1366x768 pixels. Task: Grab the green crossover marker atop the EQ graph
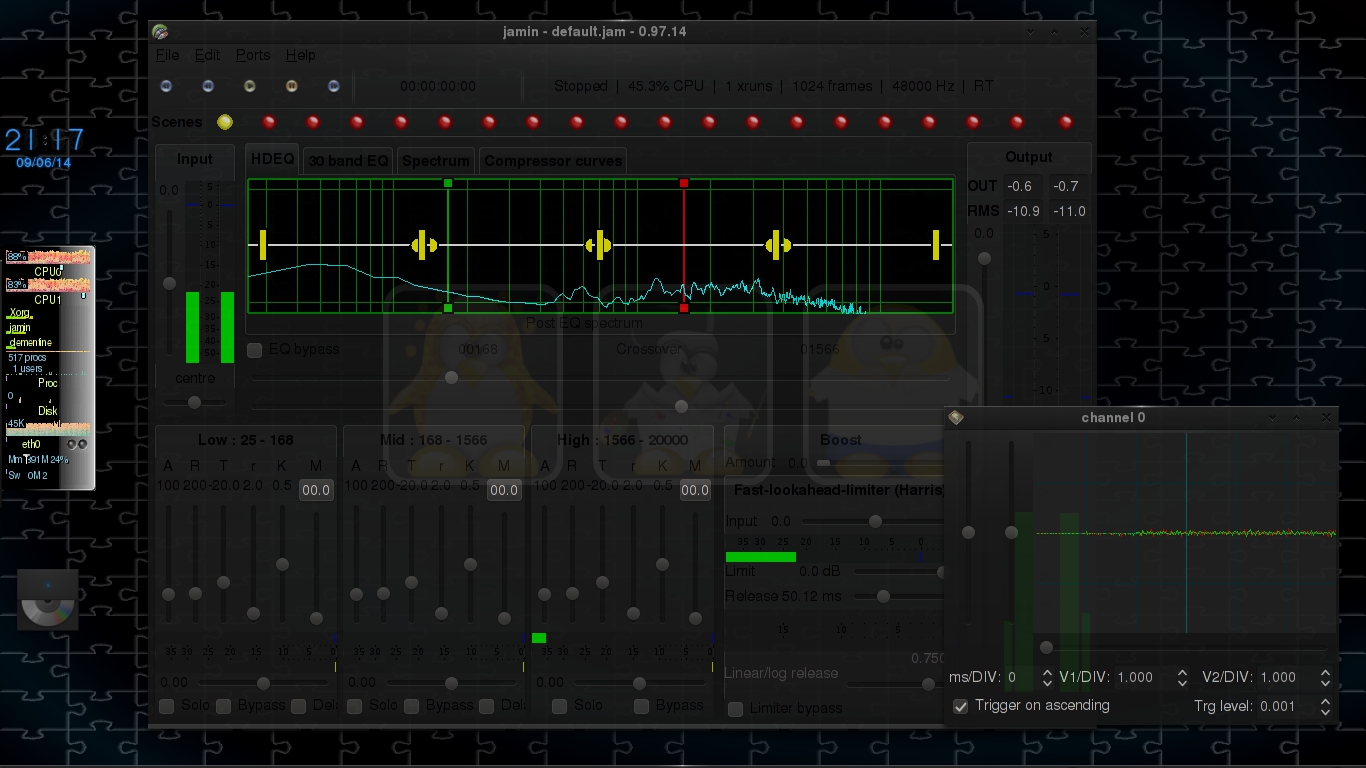coord(448,183)
